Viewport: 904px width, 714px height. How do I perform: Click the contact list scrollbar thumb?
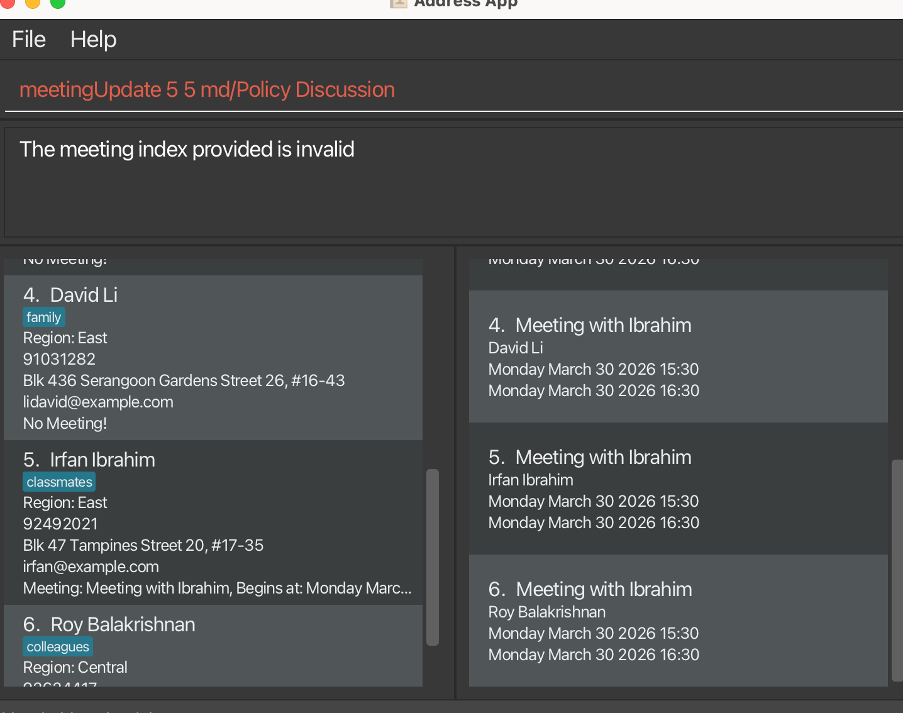point(432,557)
